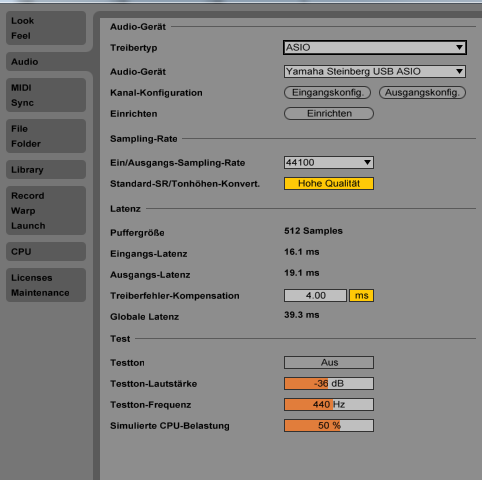Toggle the yellow ms unit button
The image size is (482, 480).
coord(361,295)
